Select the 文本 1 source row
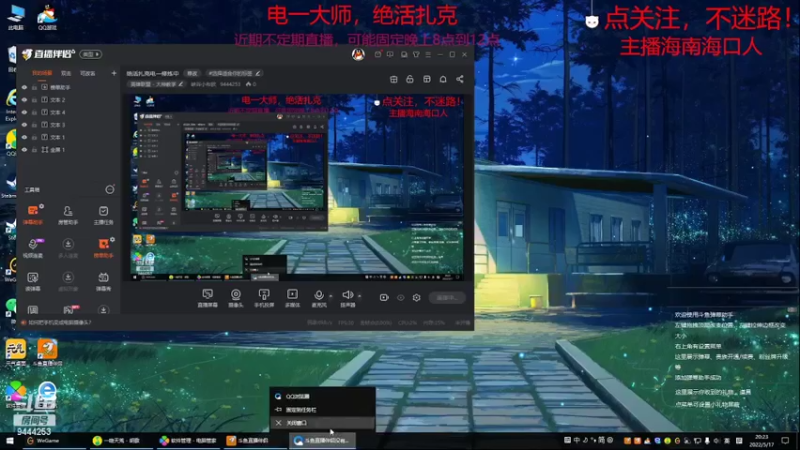The image size is (800, 450). 68,137
